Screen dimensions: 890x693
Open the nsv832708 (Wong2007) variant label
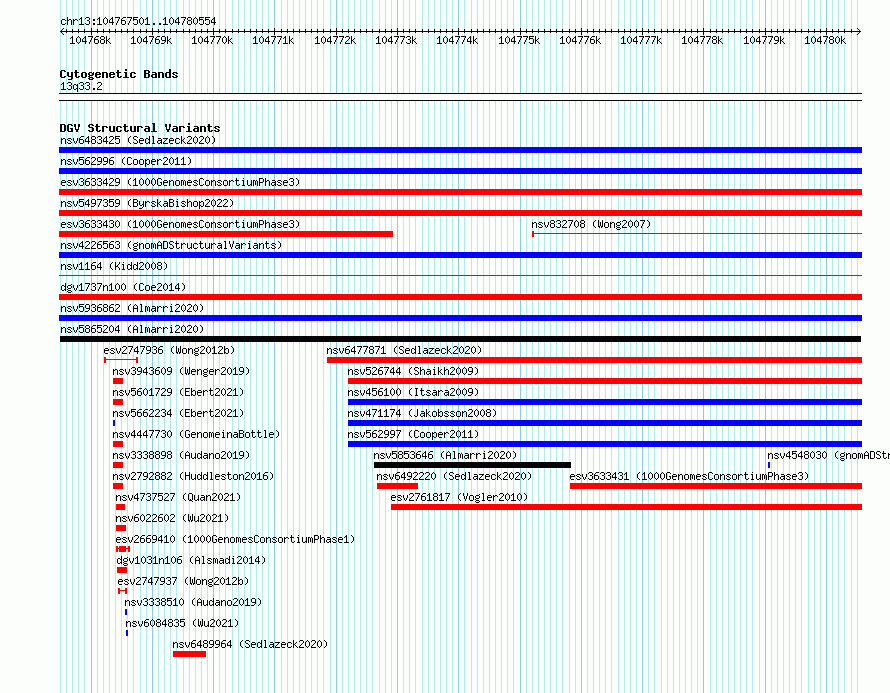591,224
